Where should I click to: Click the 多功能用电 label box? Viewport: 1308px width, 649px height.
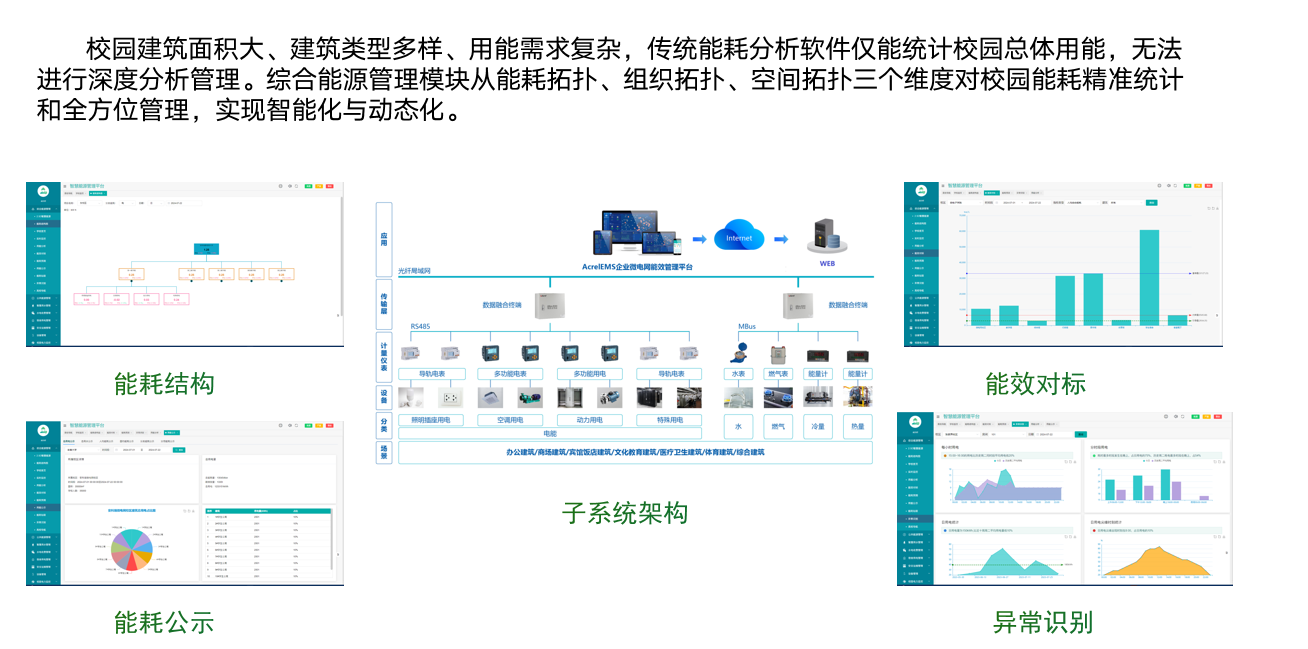[x=590, y=374]
